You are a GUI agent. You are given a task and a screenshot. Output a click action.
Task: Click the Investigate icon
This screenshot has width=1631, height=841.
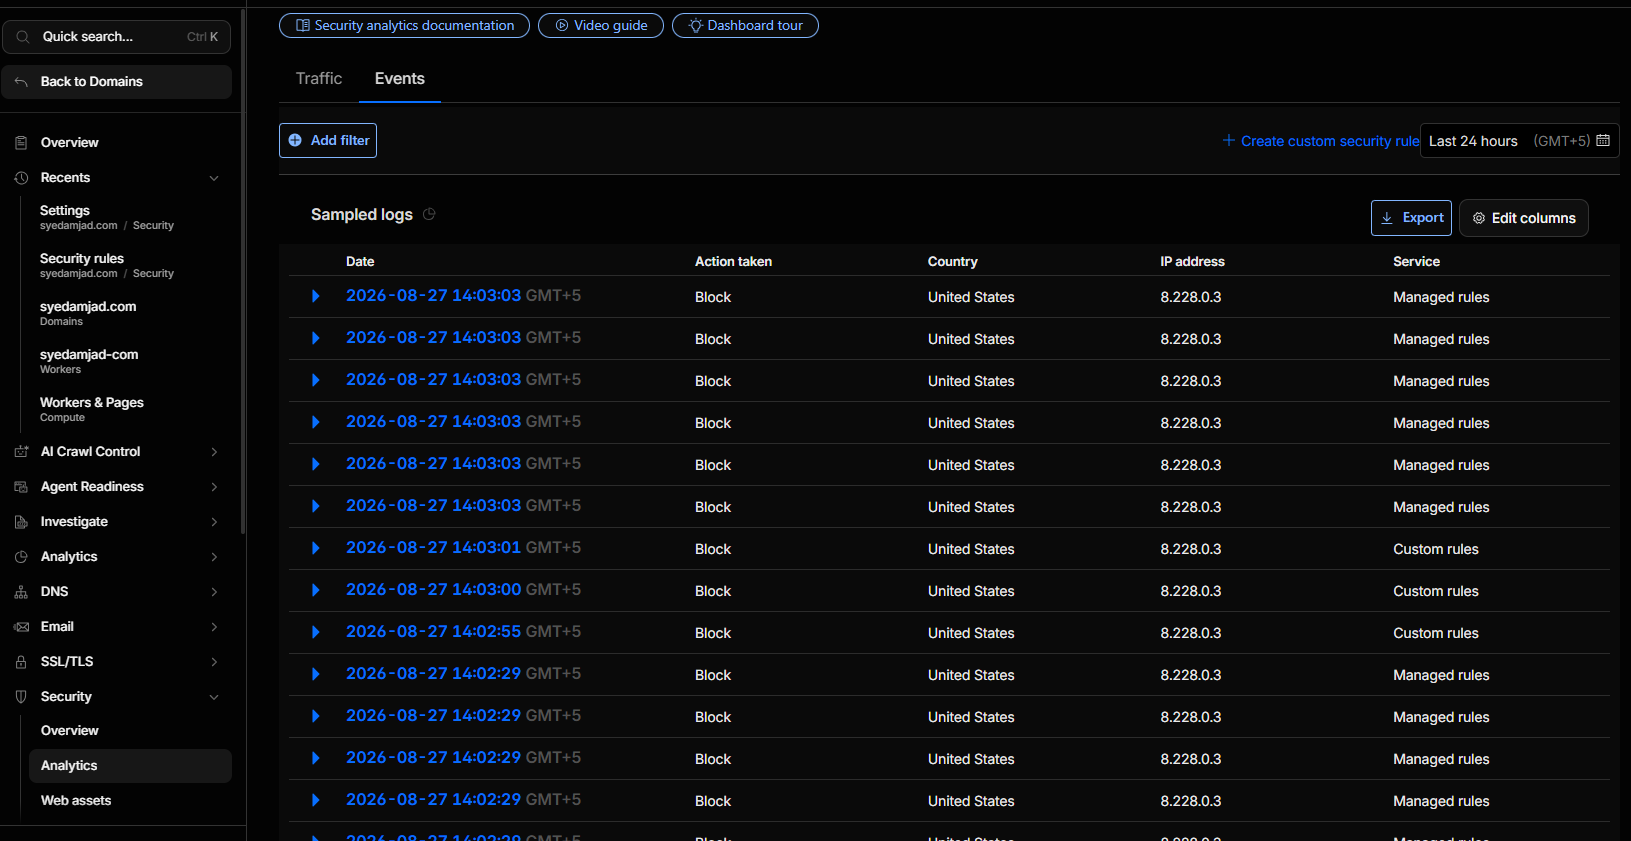point(21,522)
